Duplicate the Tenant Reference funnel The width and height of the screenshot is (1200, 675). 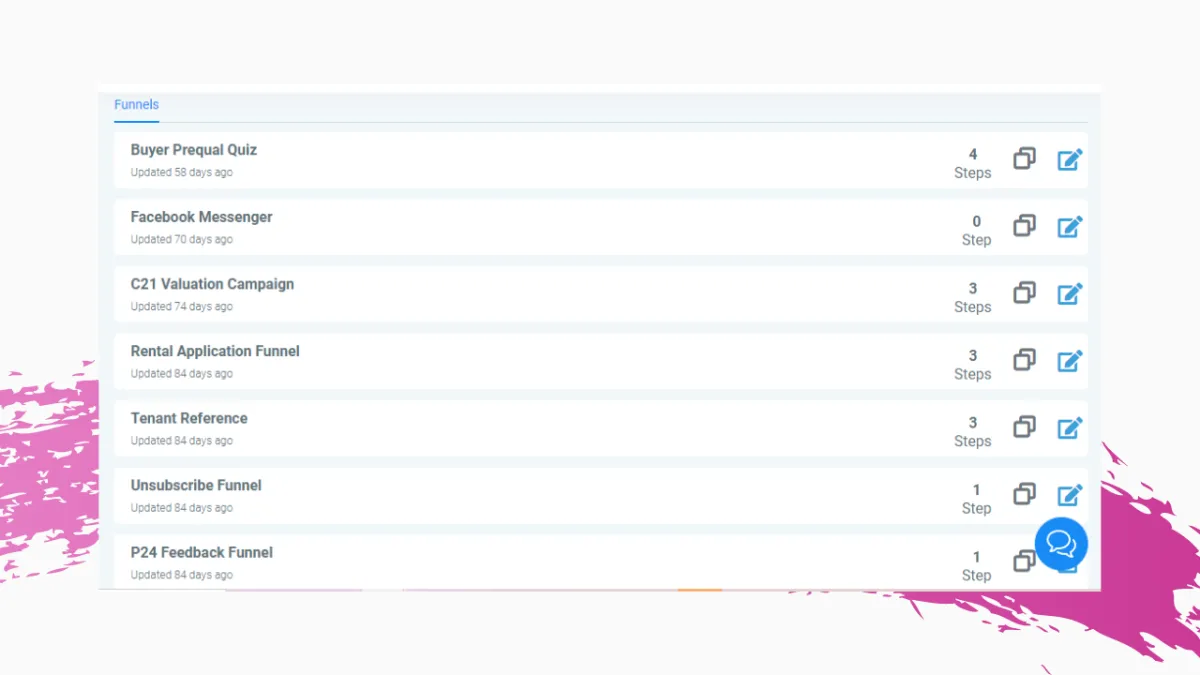[x=1024, y=427]
